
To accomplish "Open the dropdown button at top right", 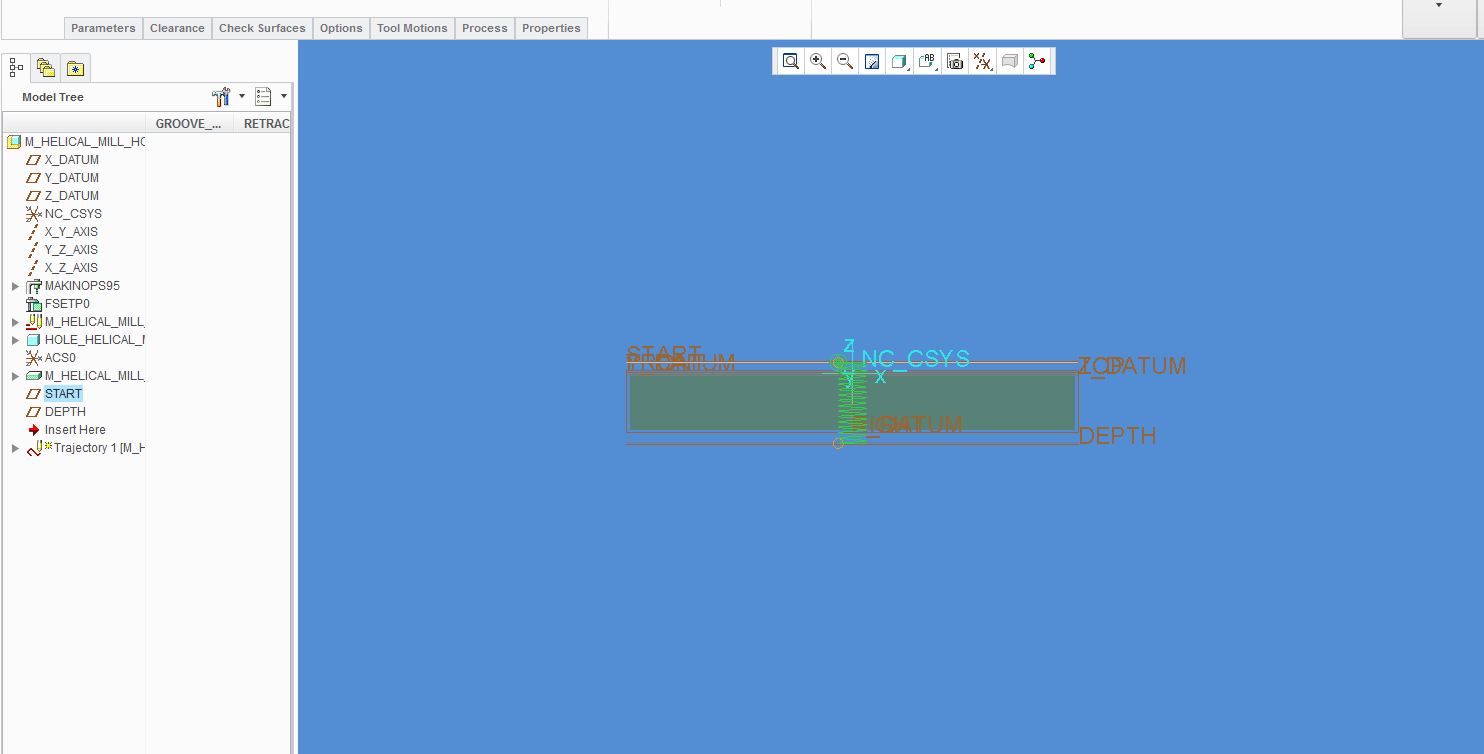I will [1439, 6].
